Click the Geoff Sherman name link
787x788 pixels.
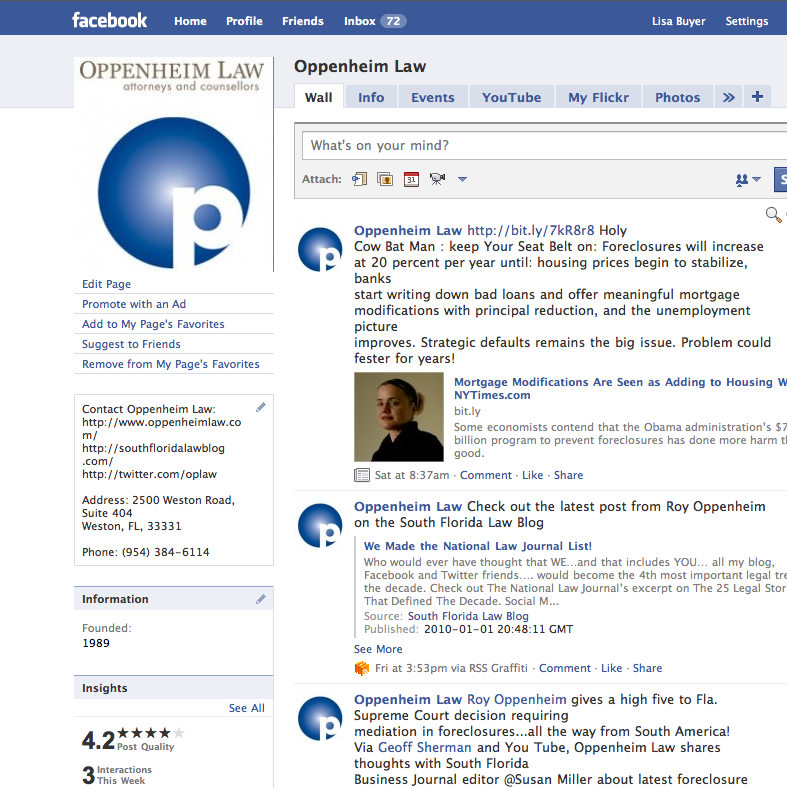point(425,747)
